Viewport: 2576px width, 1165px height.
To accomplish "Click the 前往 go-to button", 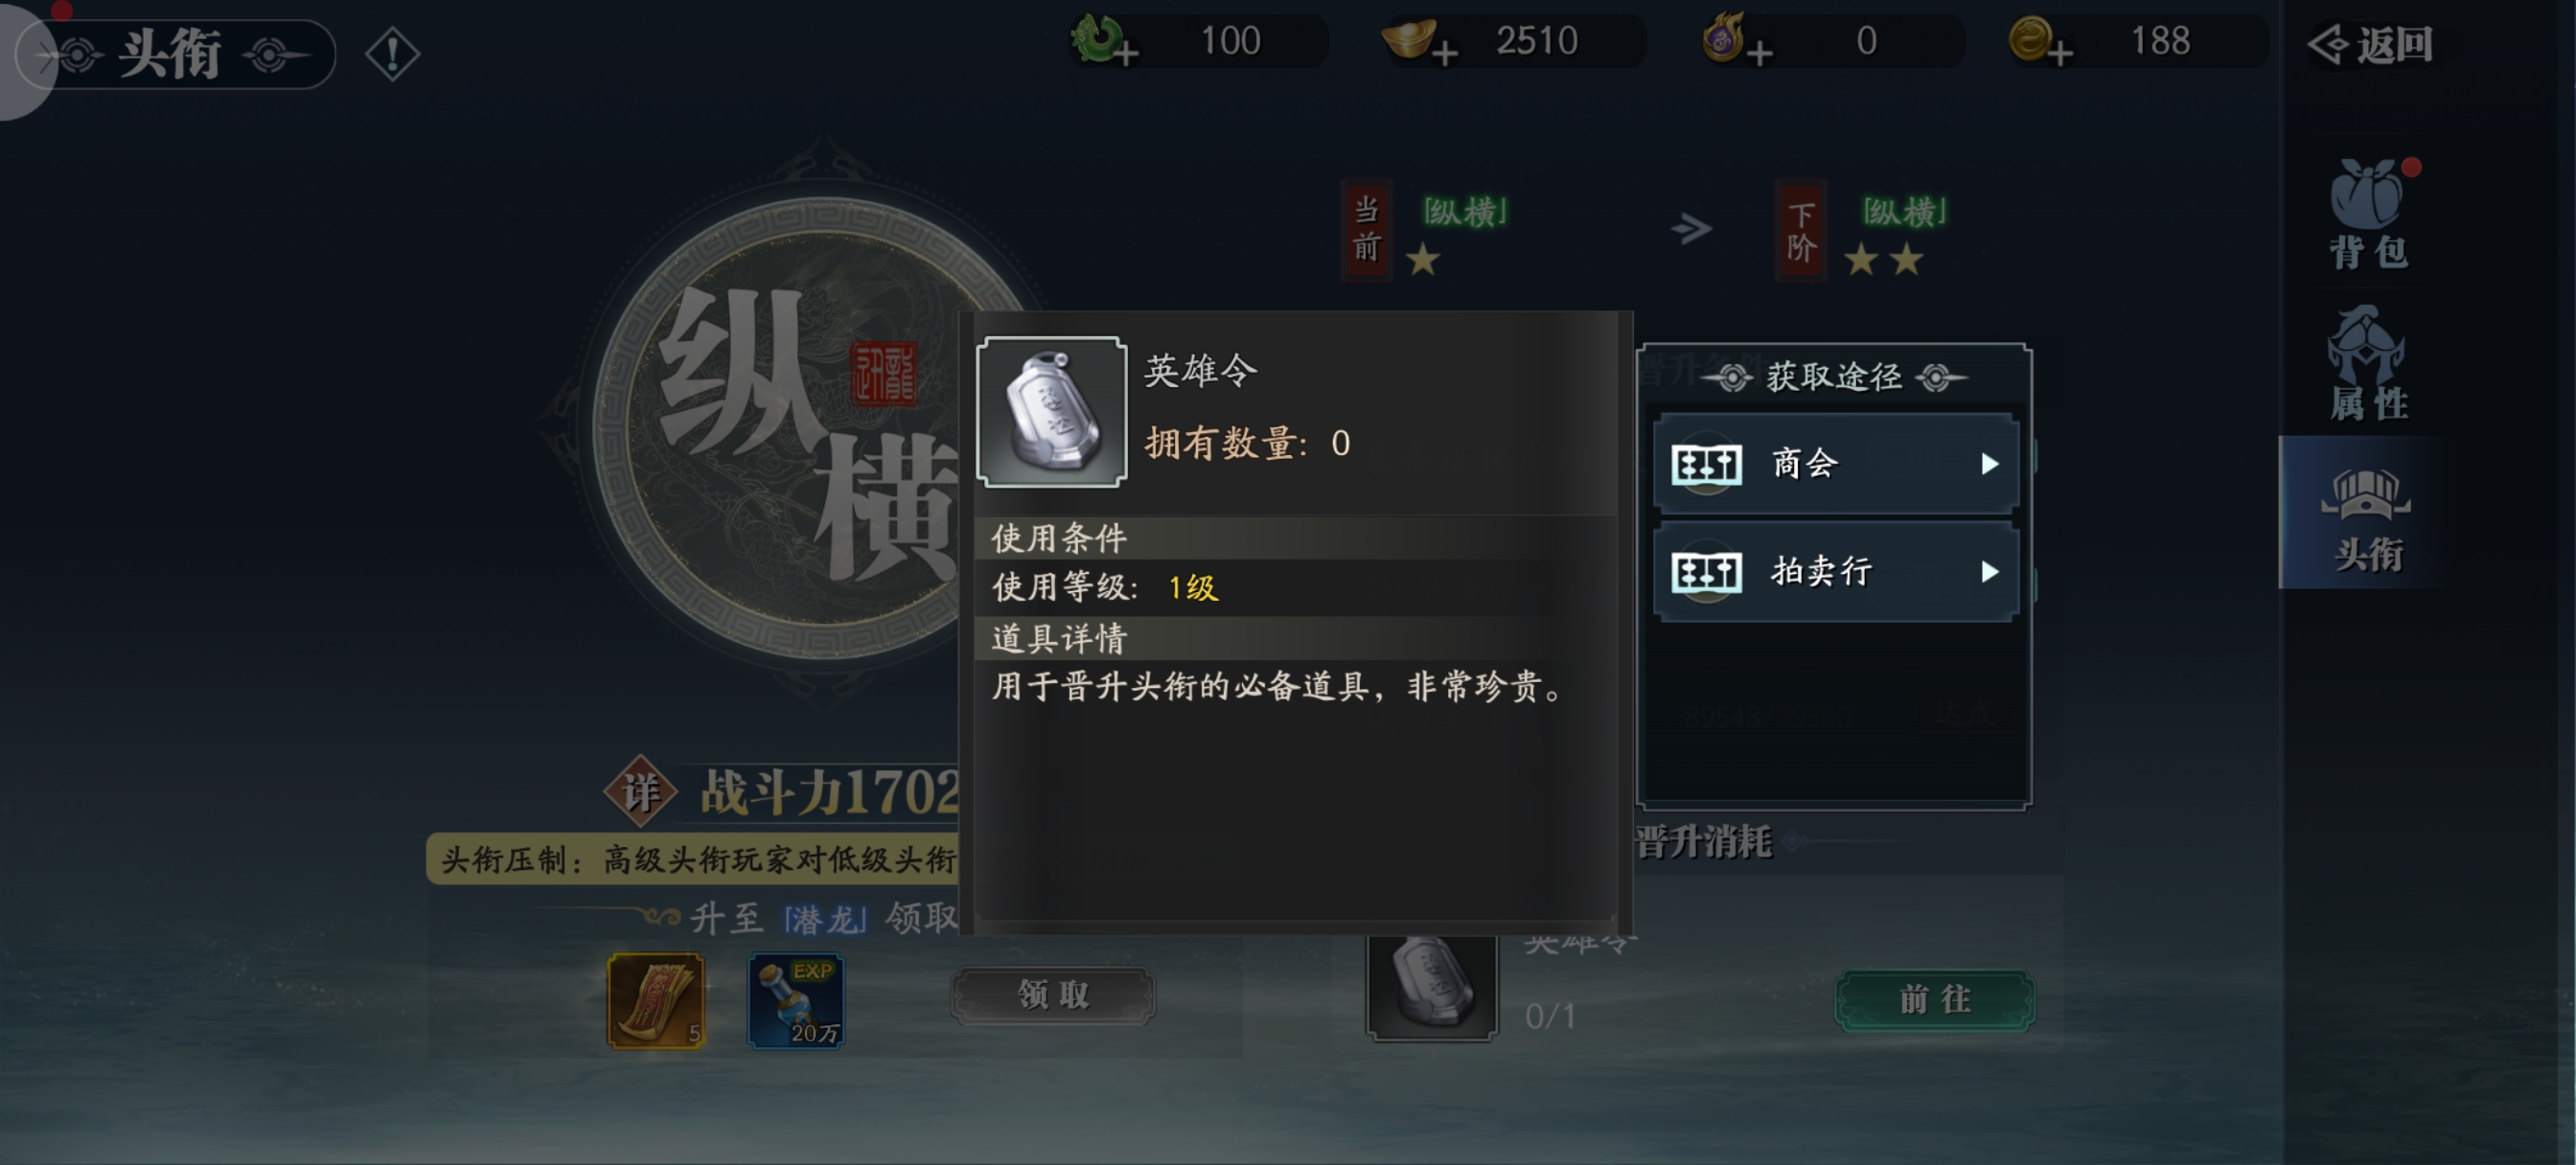I will [x=1934, y=1000].
